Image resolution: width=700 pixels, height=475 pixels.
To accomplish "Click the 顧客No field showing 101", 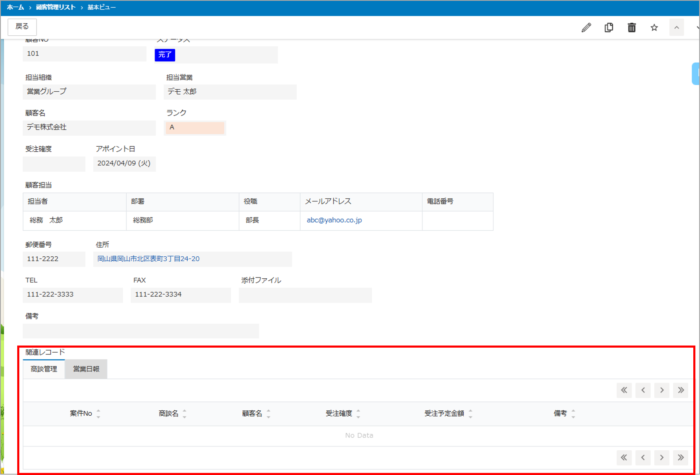I will tap(84, 54).
